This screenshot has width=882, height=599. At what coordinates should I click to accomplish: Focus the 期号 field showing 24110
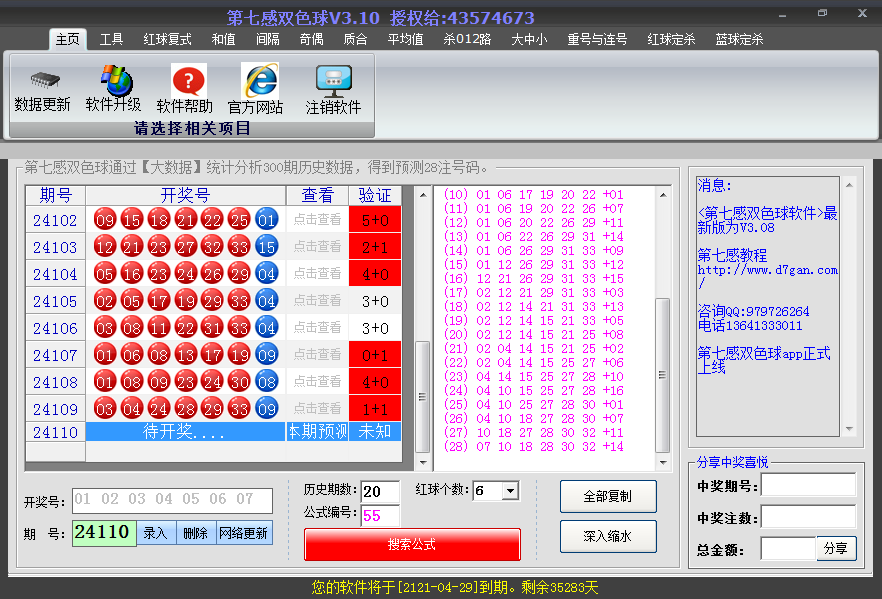104,533
